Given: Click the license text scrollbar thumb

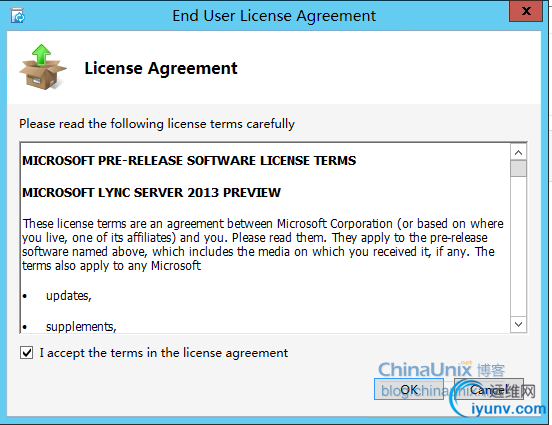Looking at the screenshot, I should pos(518,168).
